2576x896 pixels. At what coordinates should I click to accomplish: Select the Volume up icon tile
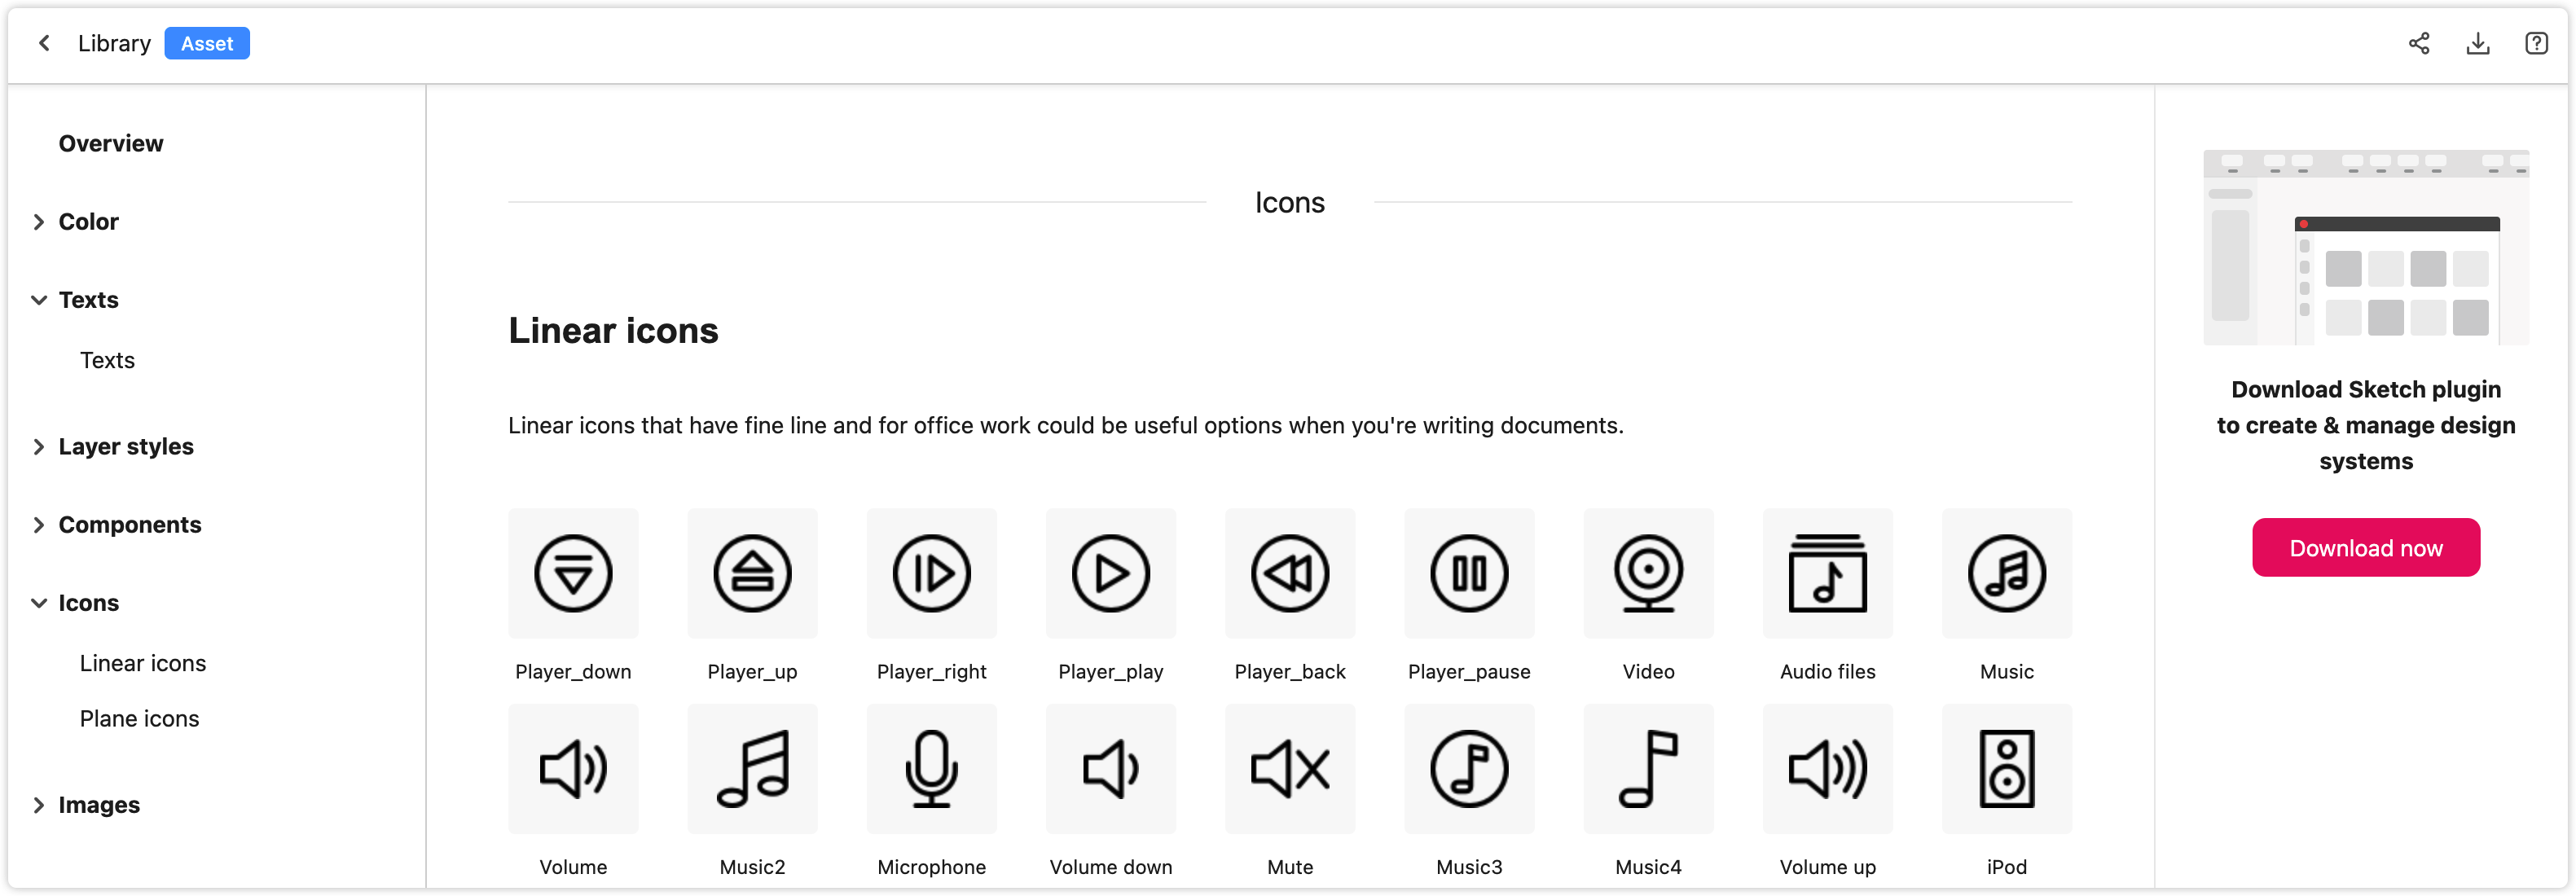(1827, 768)
